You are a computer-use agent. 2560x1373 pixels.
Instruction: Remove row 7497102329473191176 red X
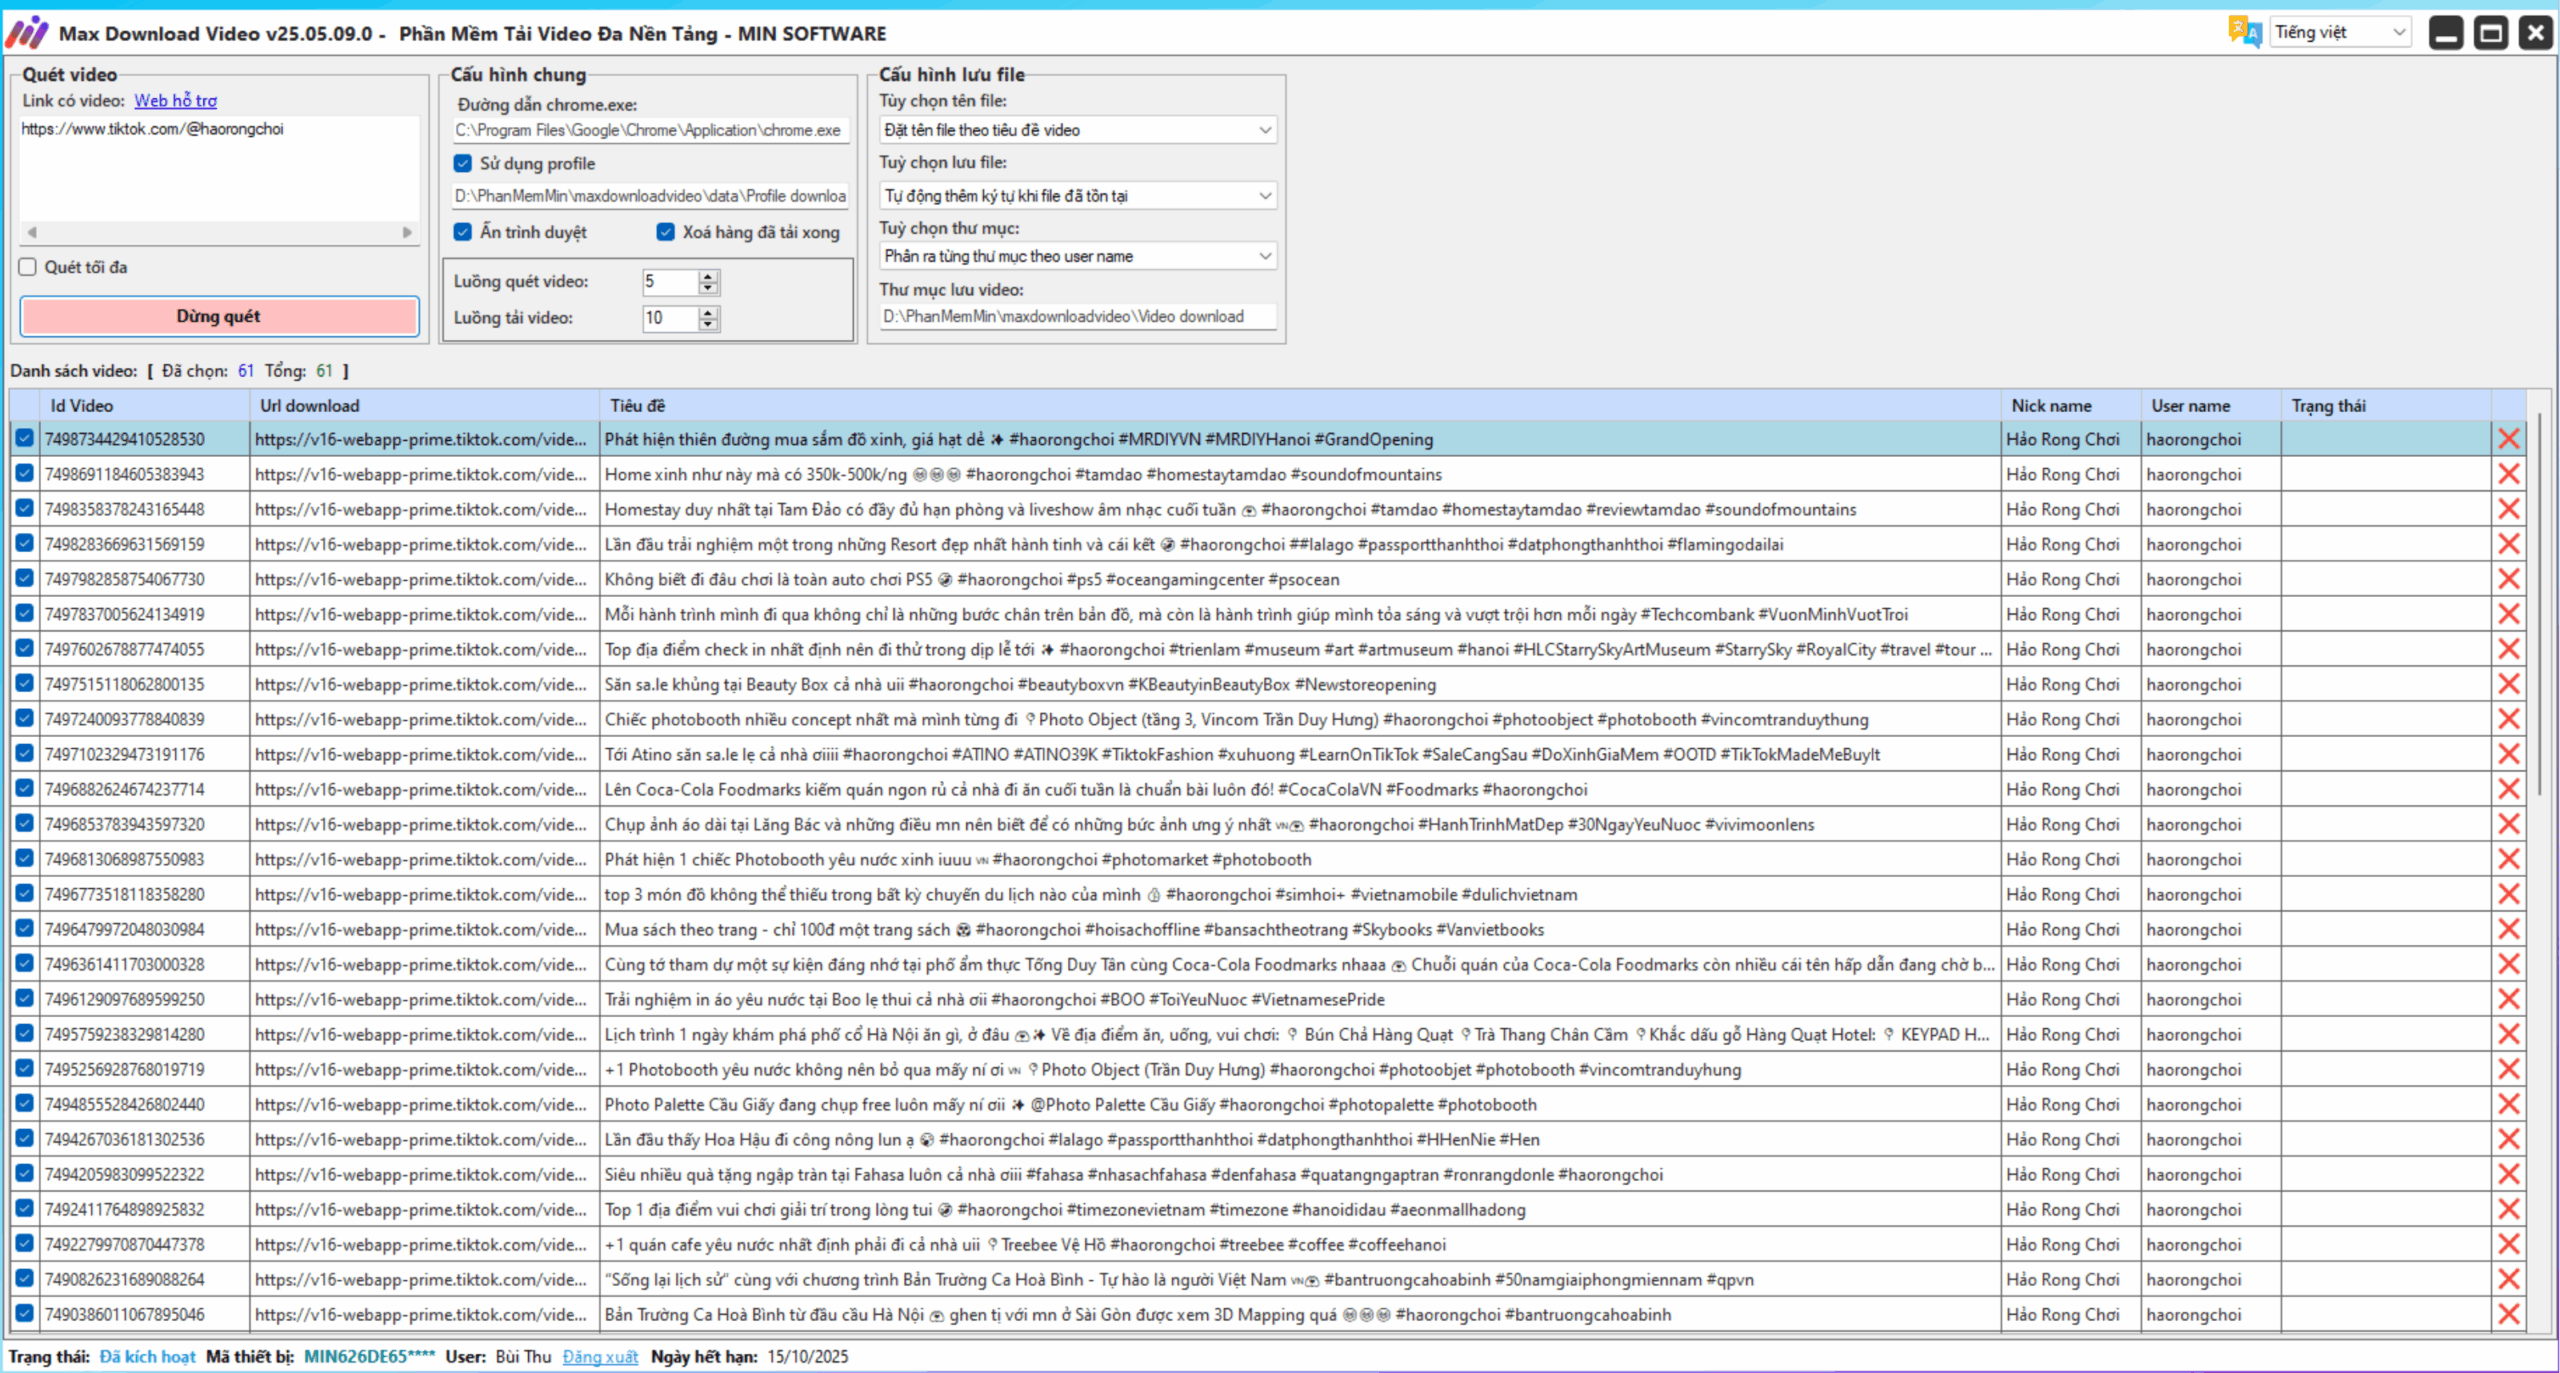2508,754
